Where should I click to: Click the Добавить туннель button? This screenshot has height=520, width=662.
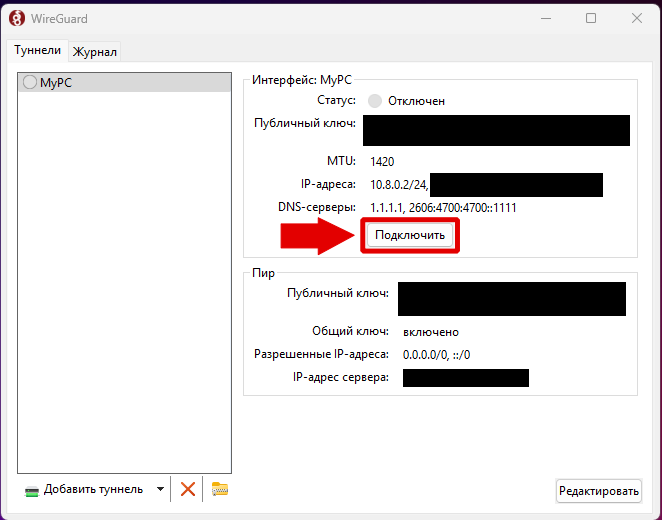[x=84, y=489]
